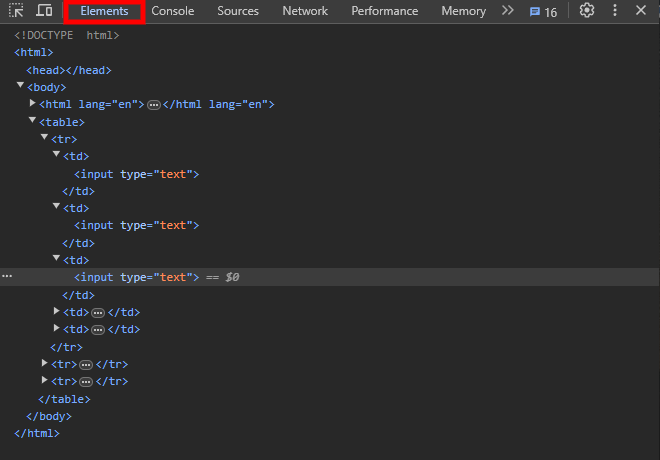The image size is (660, 460).
Task: Activate the inspect element picker icon
Action: [17, 11]
